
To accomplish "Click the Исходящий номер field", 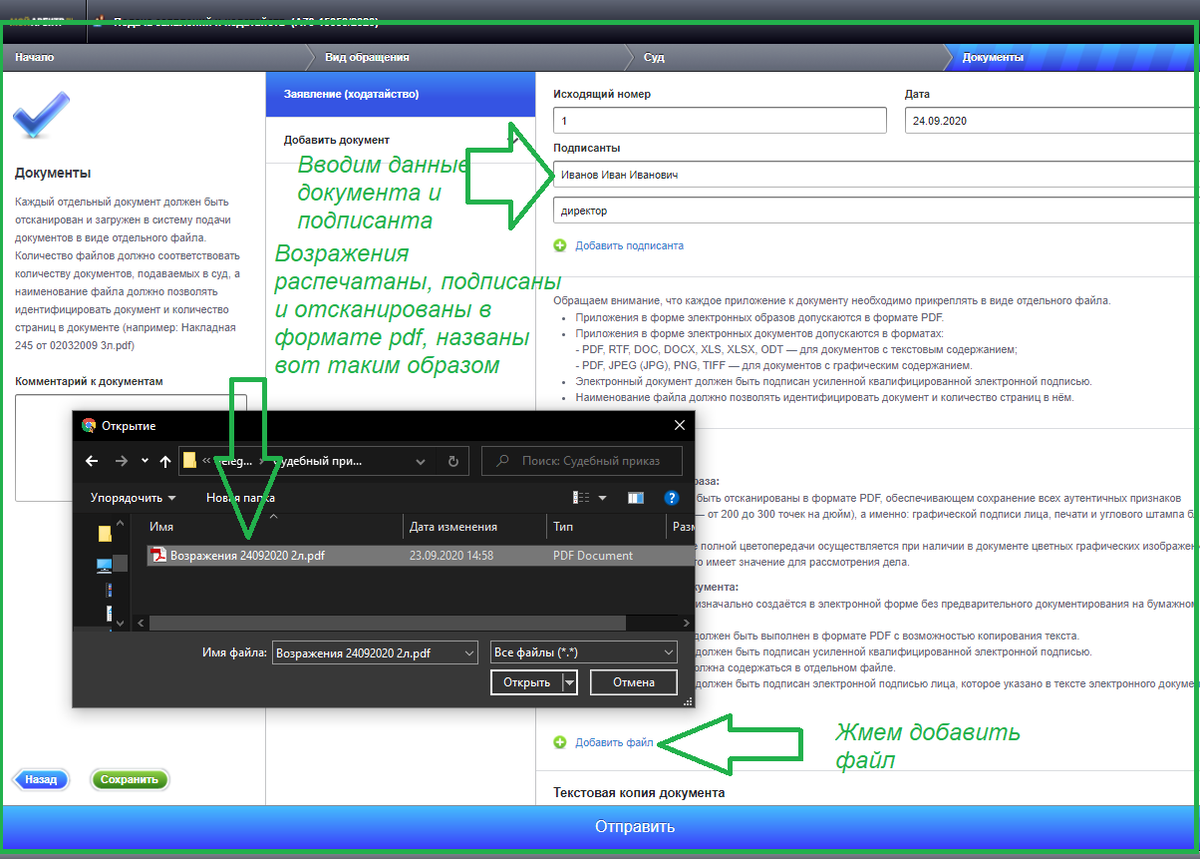I will coord(720,121).
